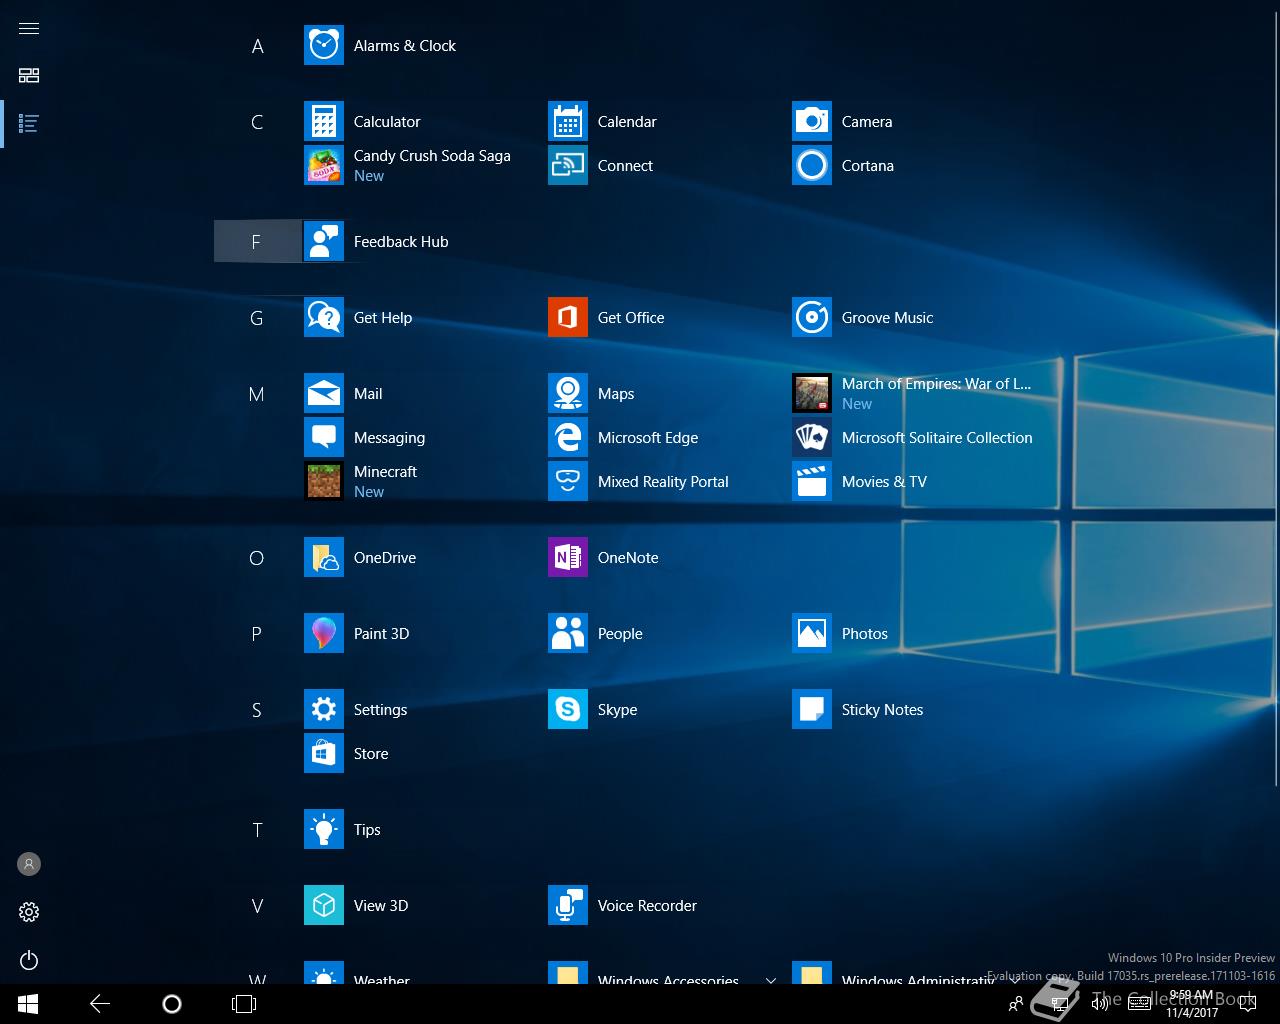
Task: Expand the Windows Accessories folder
Action: click(662, 974)
